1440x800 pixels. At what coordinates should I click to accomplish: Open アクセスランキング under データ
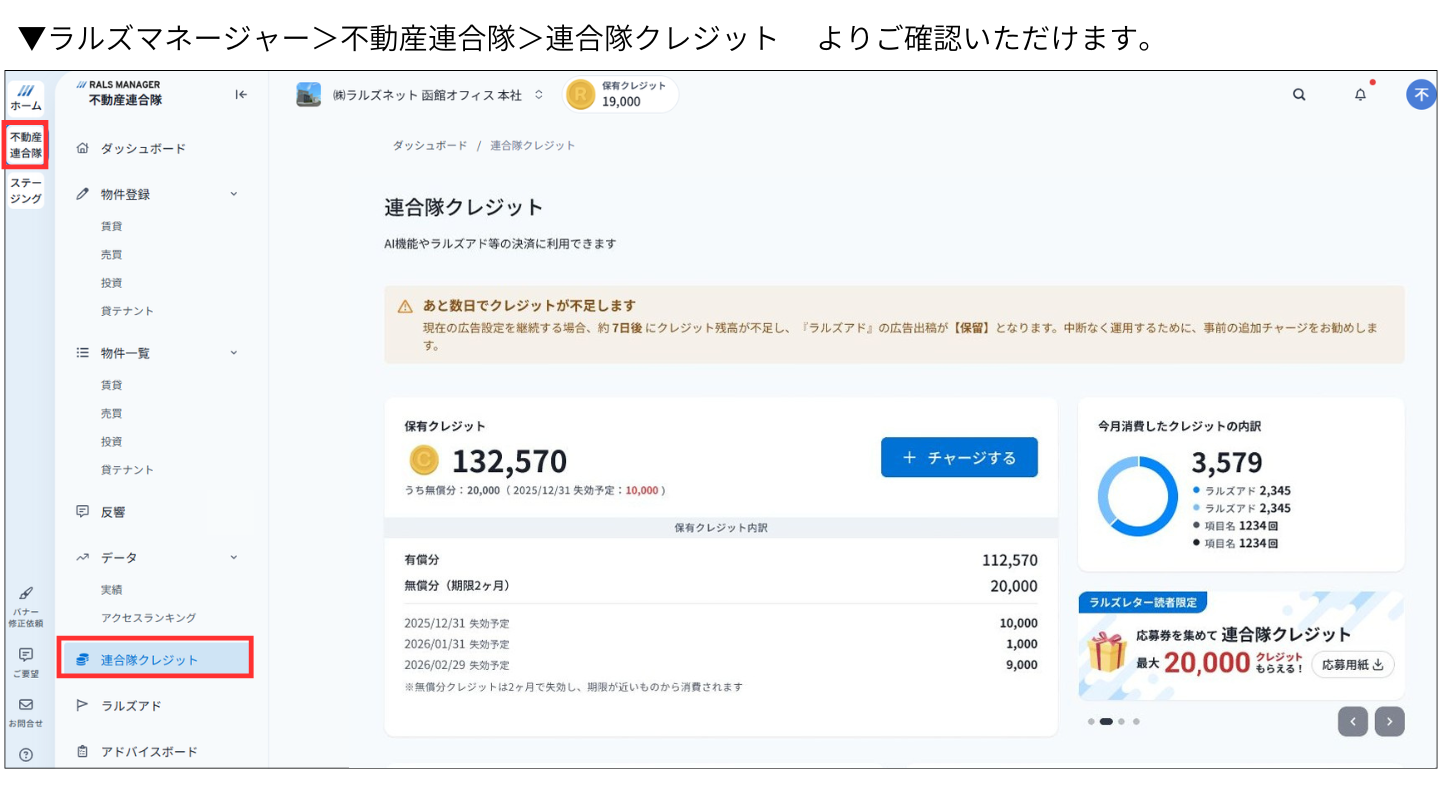(148, 618)
